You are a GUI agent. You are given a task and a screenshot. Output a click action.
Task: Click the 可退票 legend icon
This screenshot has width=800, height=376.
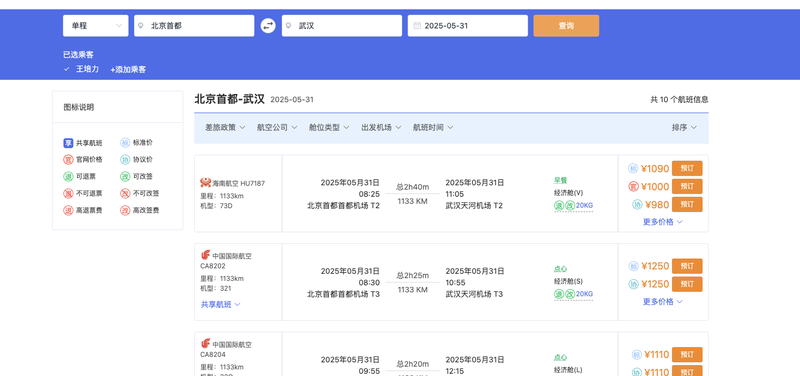point(68,177)
